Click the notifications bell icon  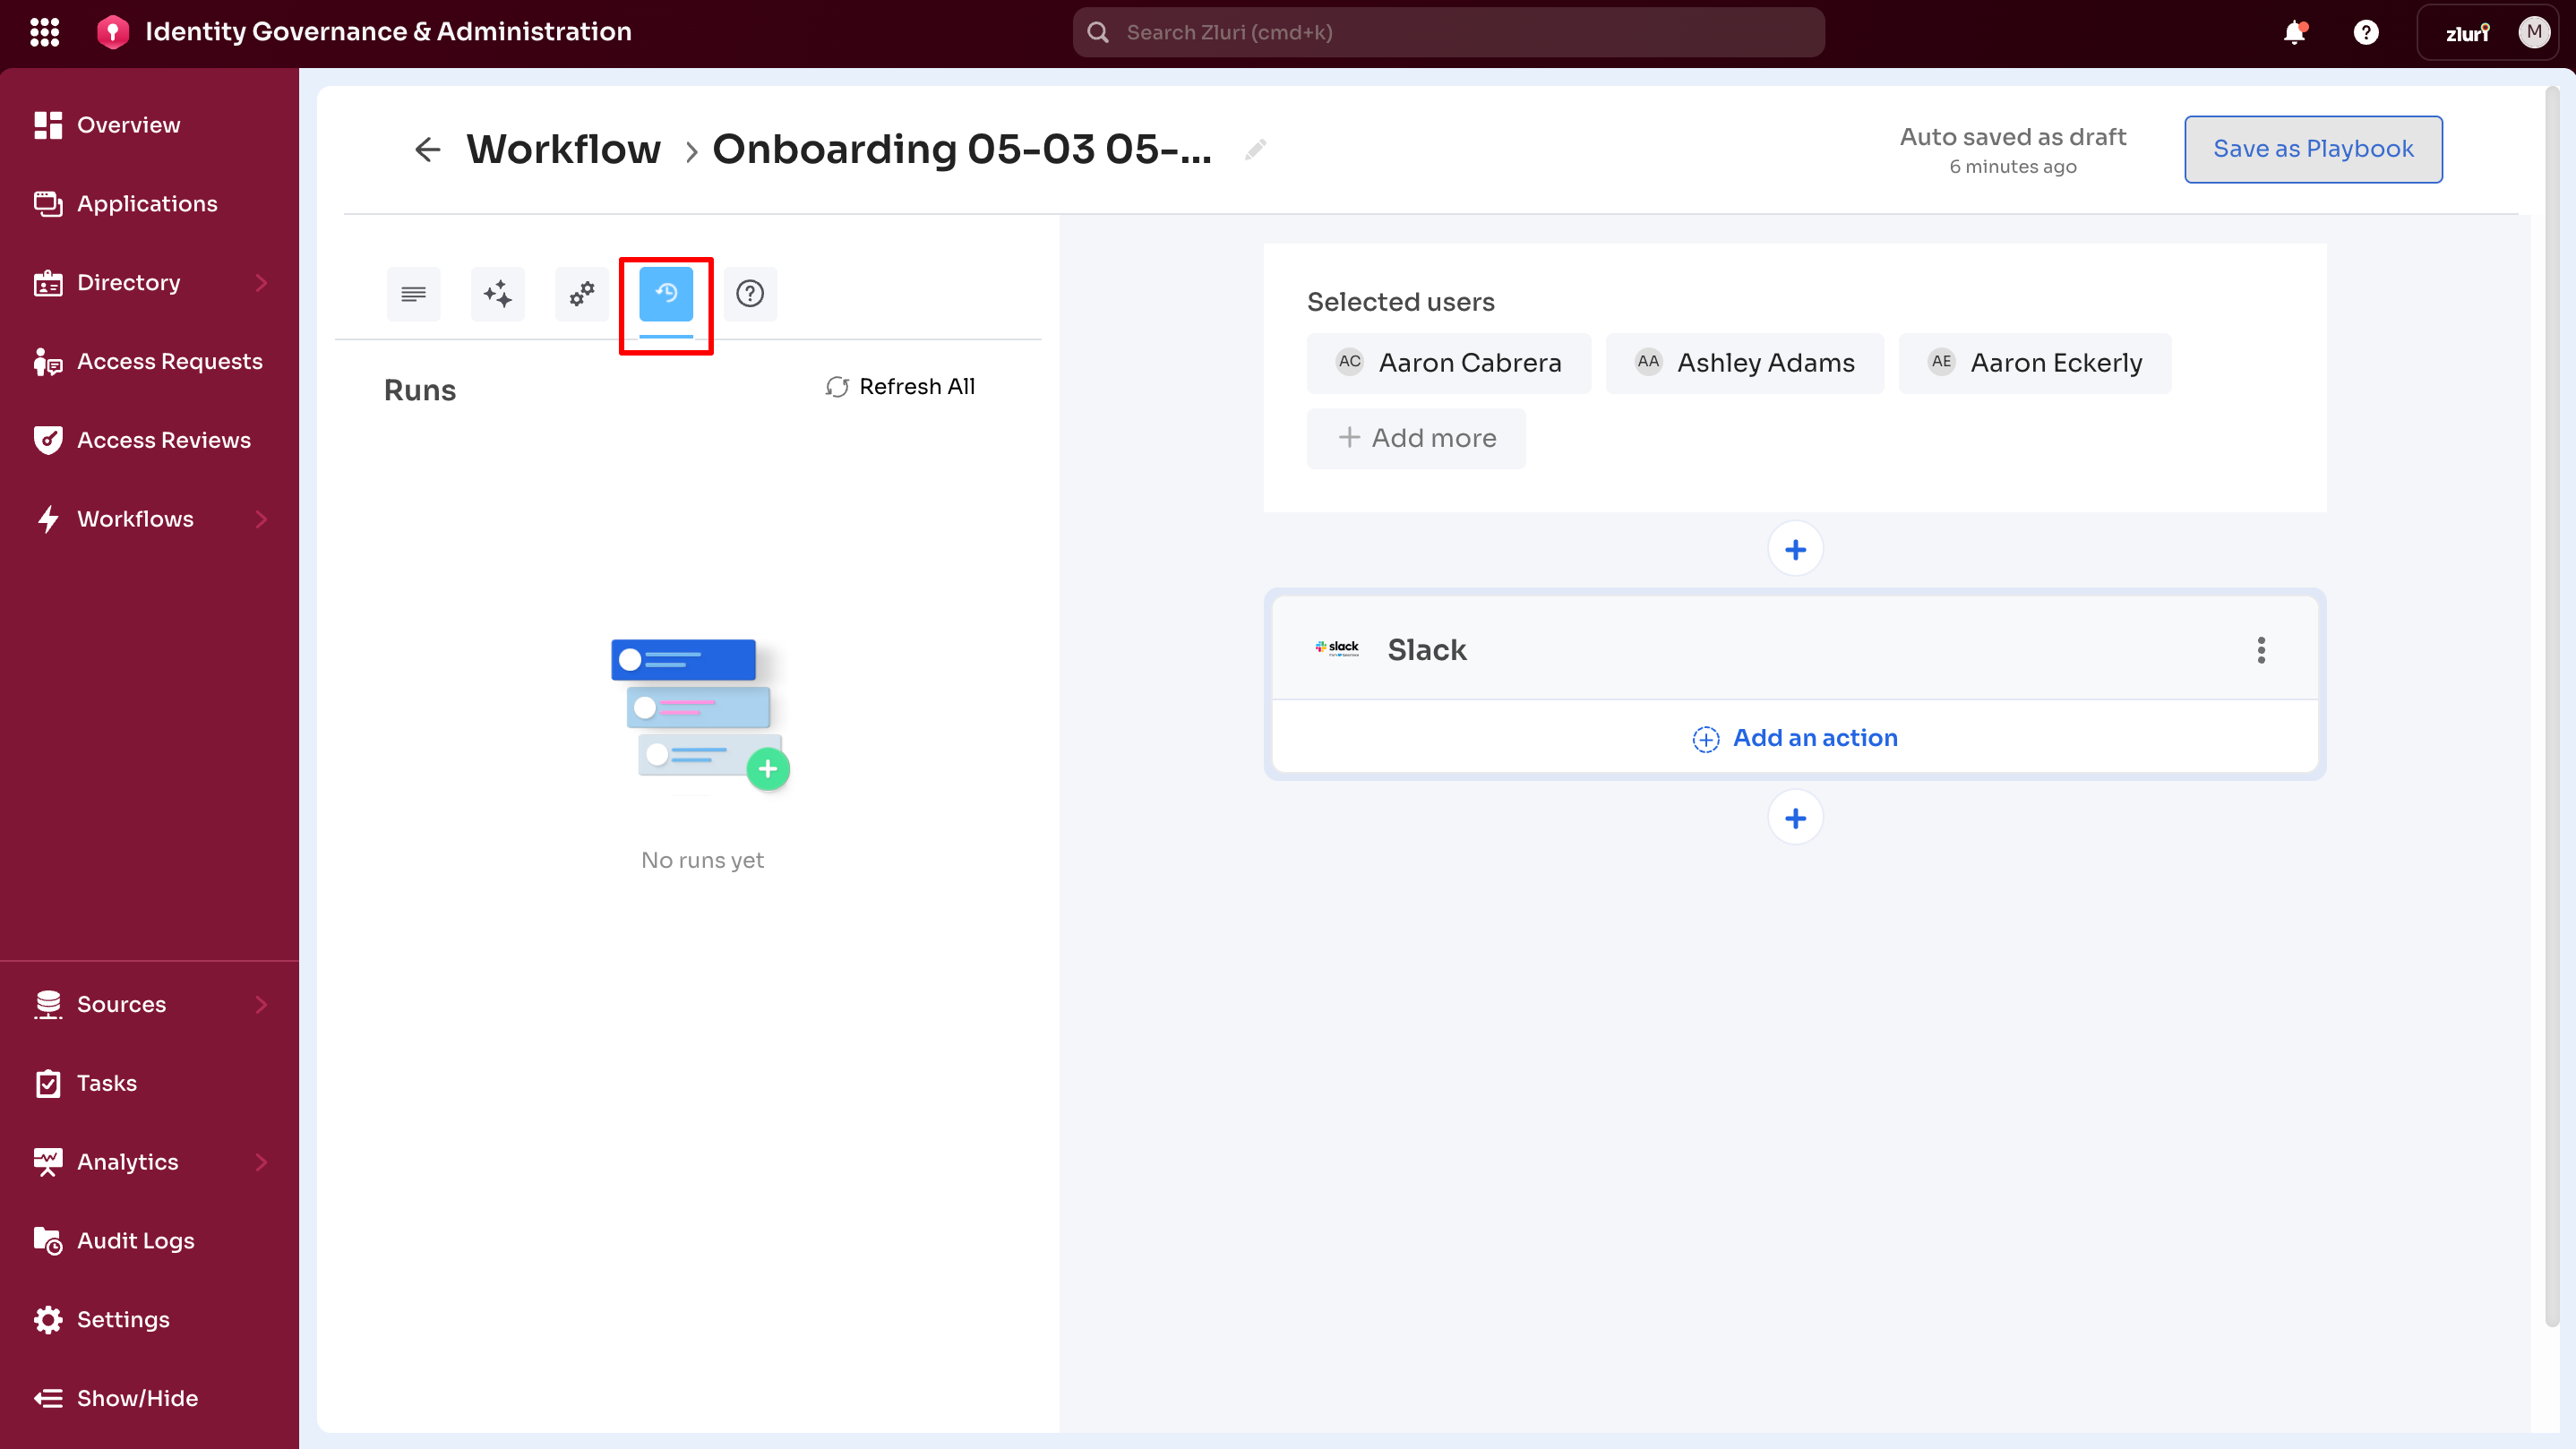2294,32
